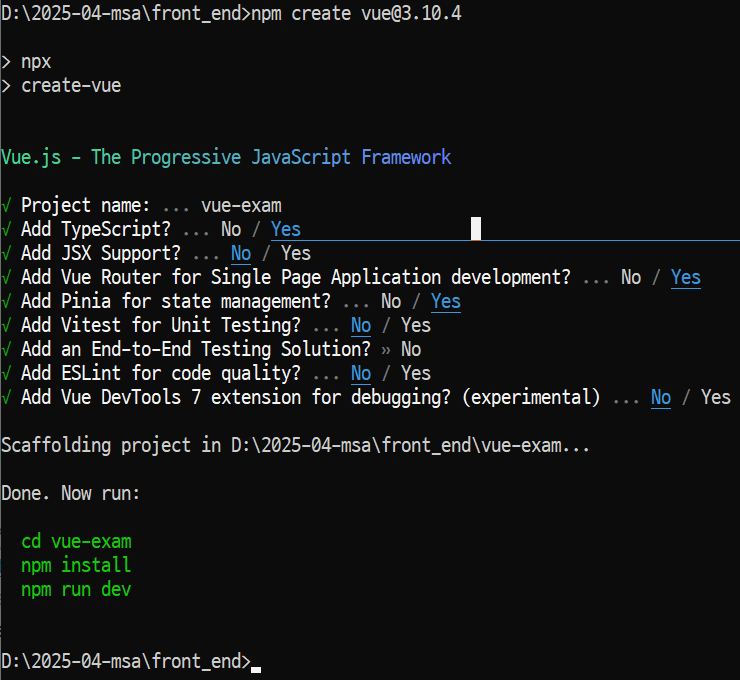Click the 'Add Pinia for state management?' question
740x680 pixels.
click(176, 302)
